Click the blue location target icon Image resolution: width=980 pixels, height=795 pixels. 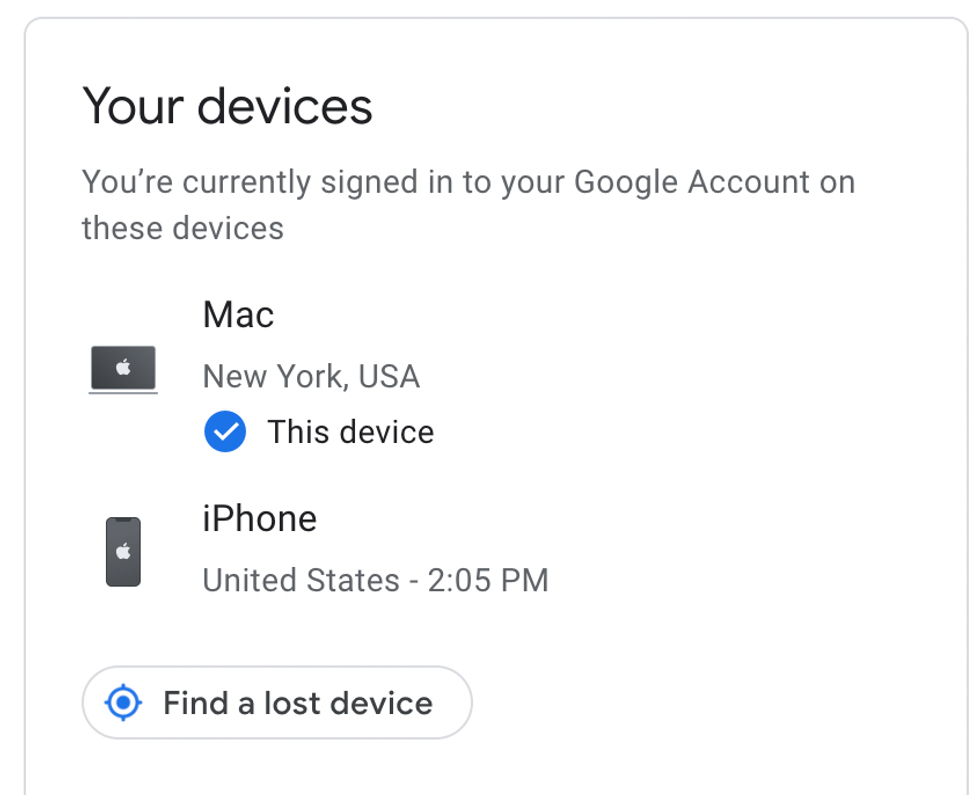(122, 703)
